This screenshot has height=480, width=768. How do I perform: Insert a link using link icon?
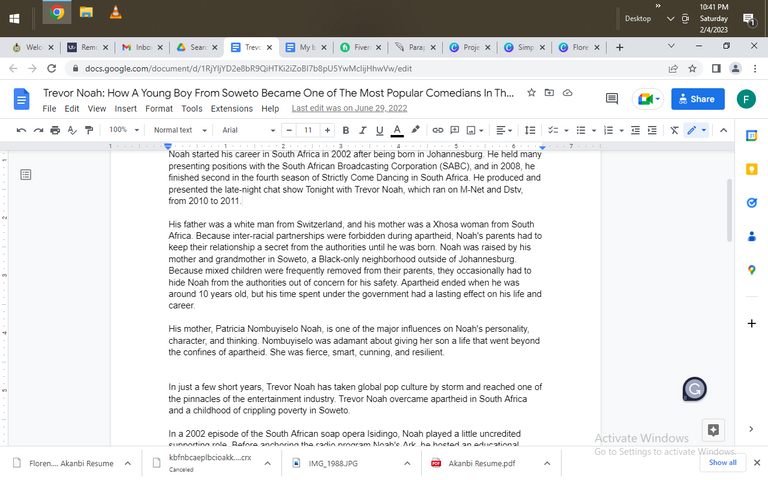[438, 130]
